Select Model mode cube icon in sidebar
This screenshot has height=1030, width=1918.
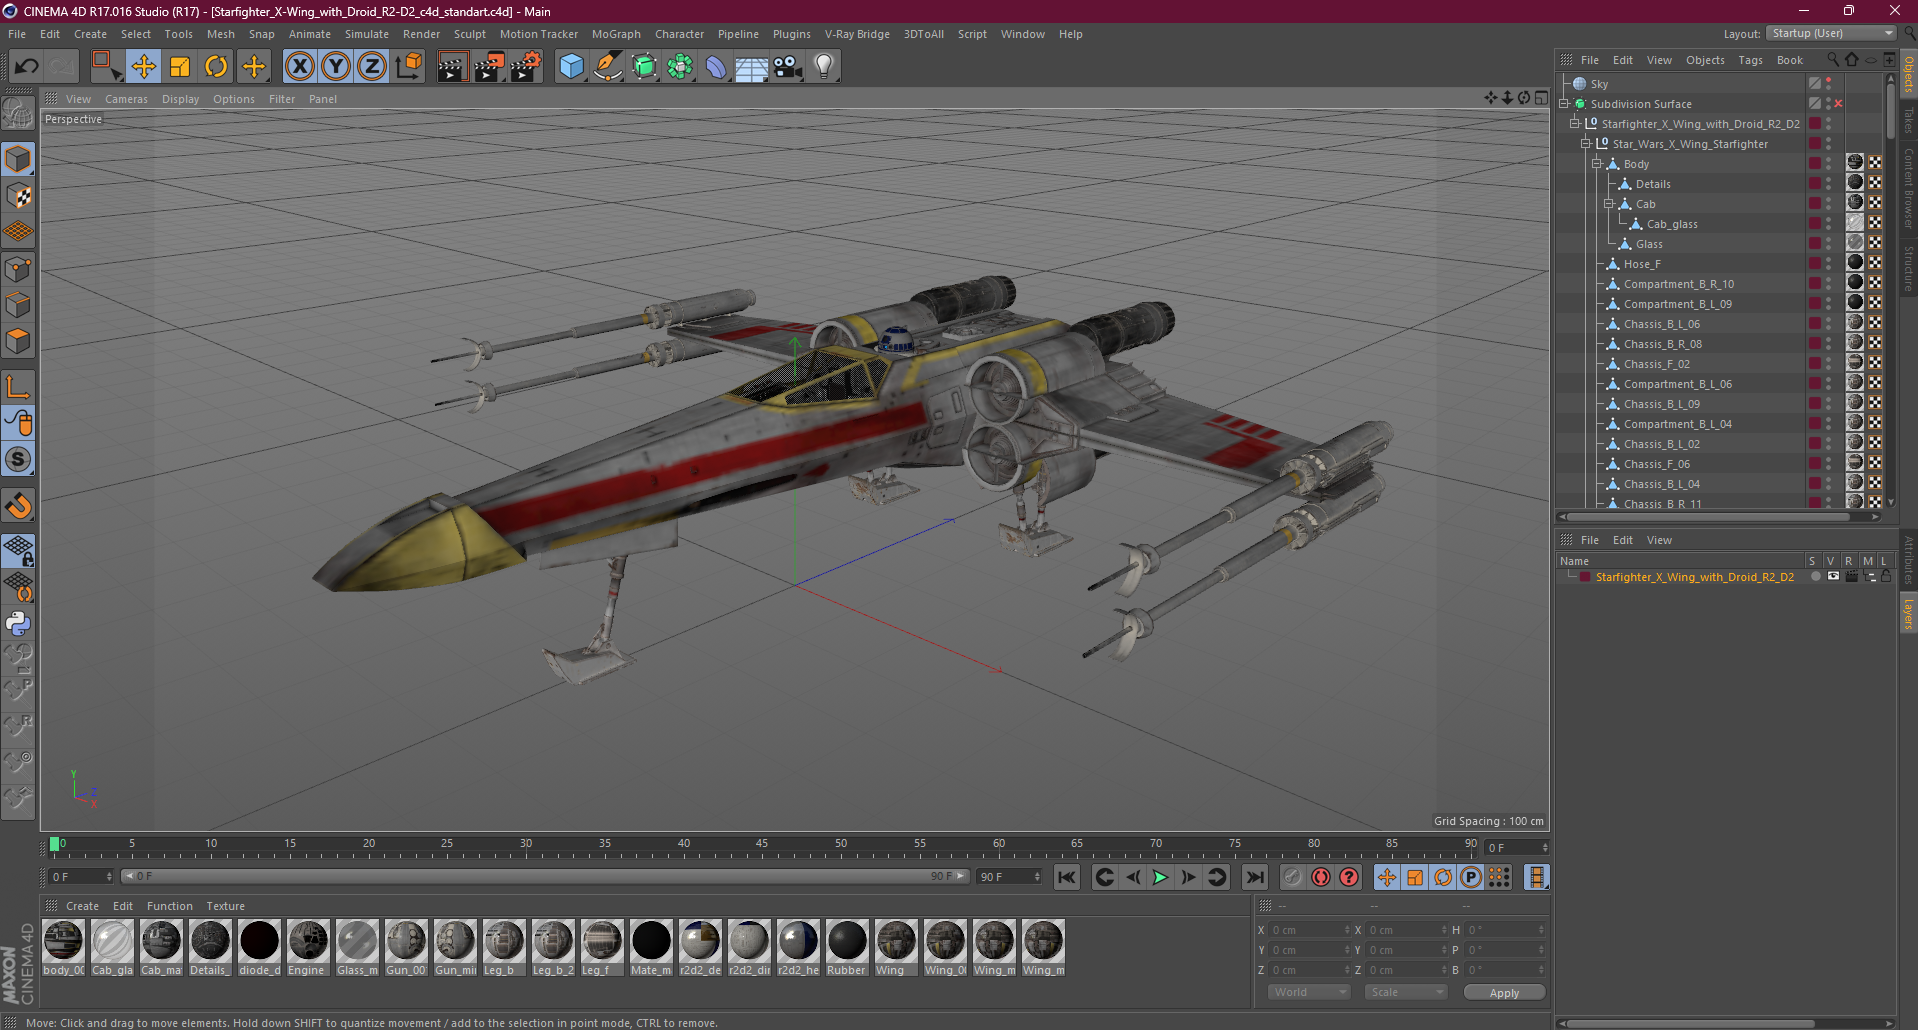click(18, 159)
